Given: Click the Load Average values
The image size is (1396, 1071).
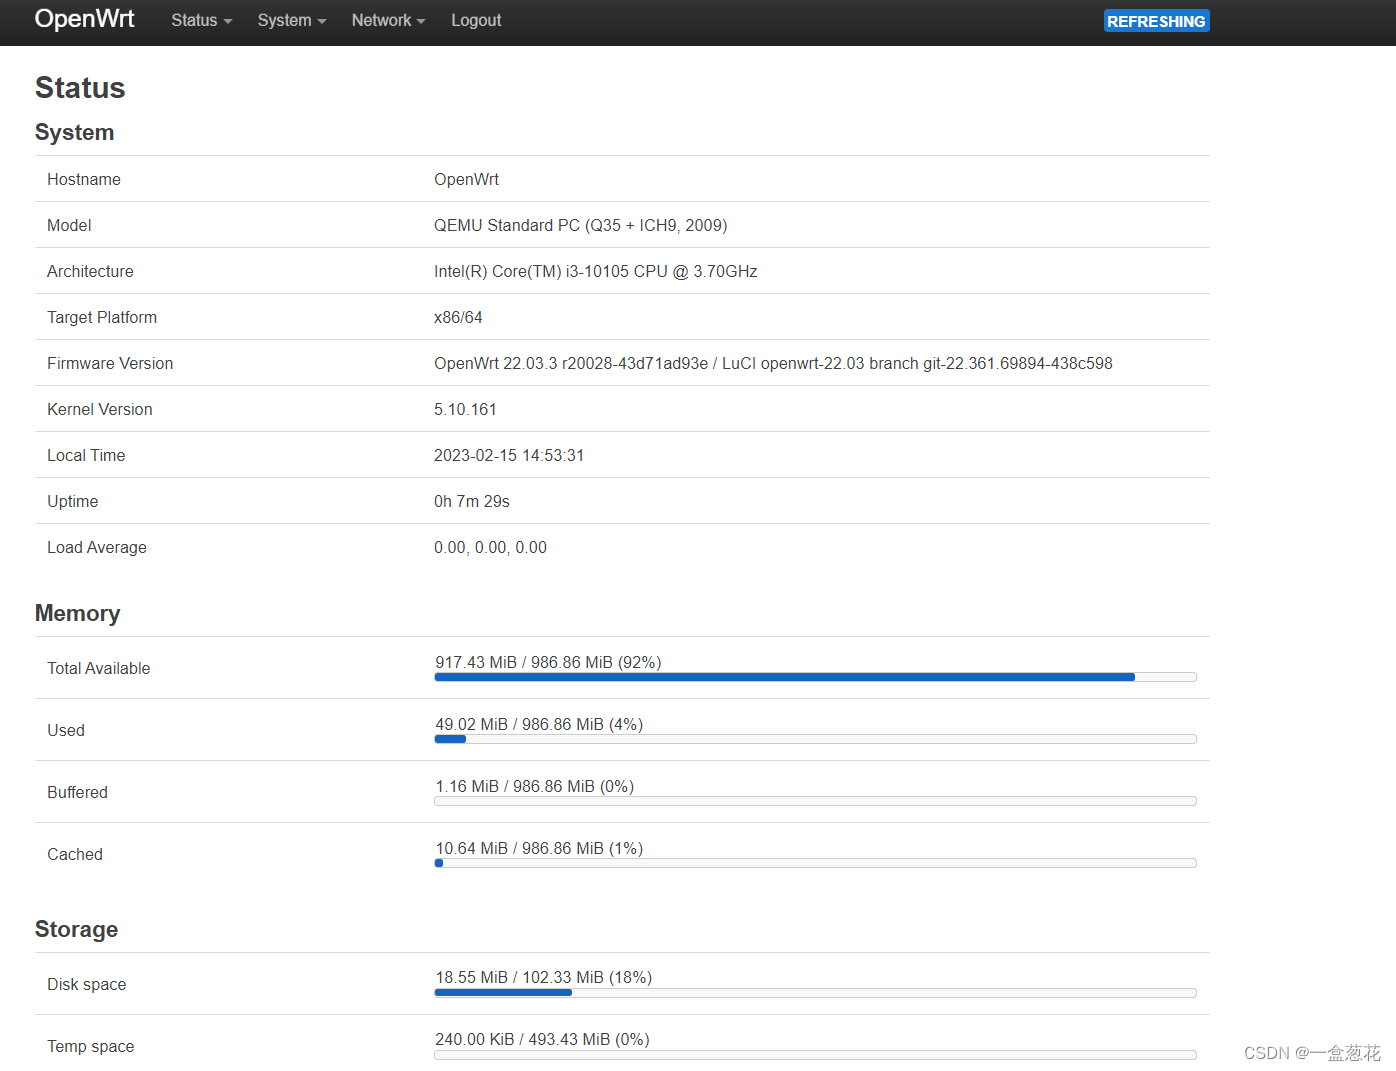Looking at the screenshot, I should (490, 547).
